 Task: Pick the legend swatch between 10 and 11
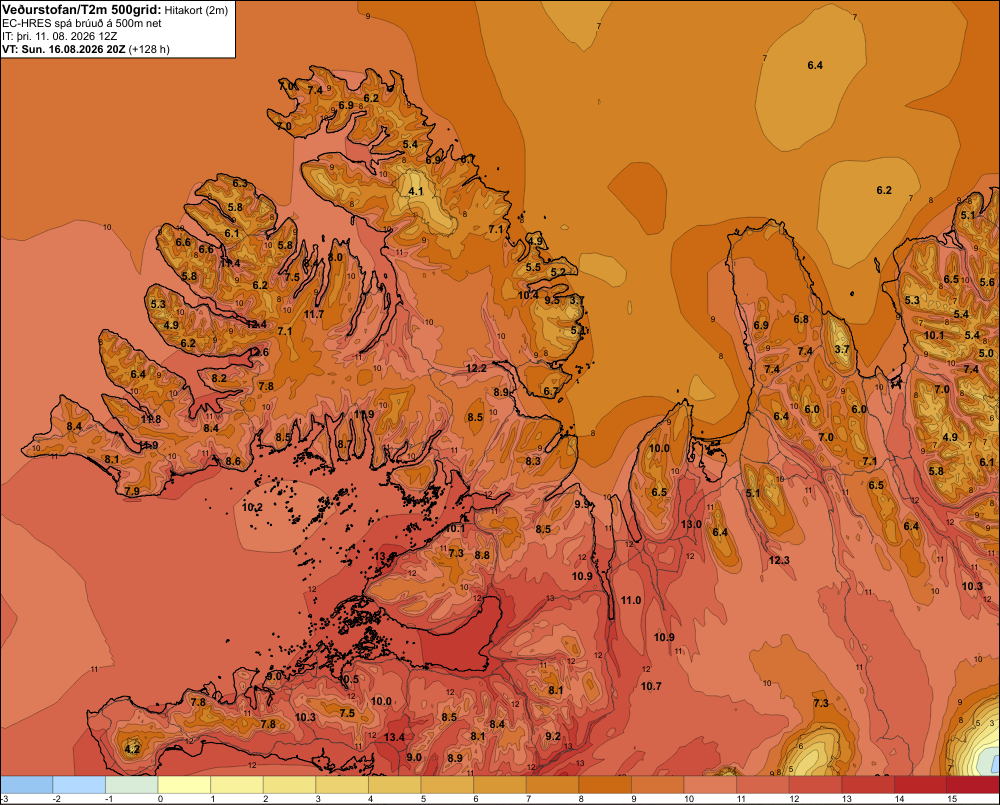coord(710,784)
